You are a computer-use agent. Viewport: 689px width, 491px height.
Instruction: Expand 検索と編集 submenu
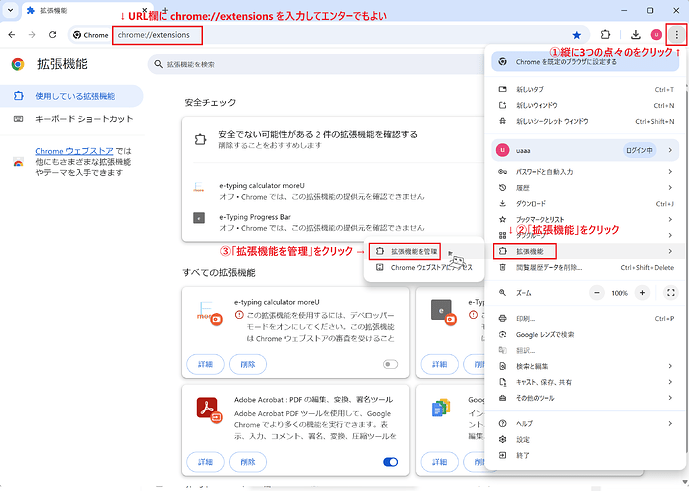(x=585, y=366)
